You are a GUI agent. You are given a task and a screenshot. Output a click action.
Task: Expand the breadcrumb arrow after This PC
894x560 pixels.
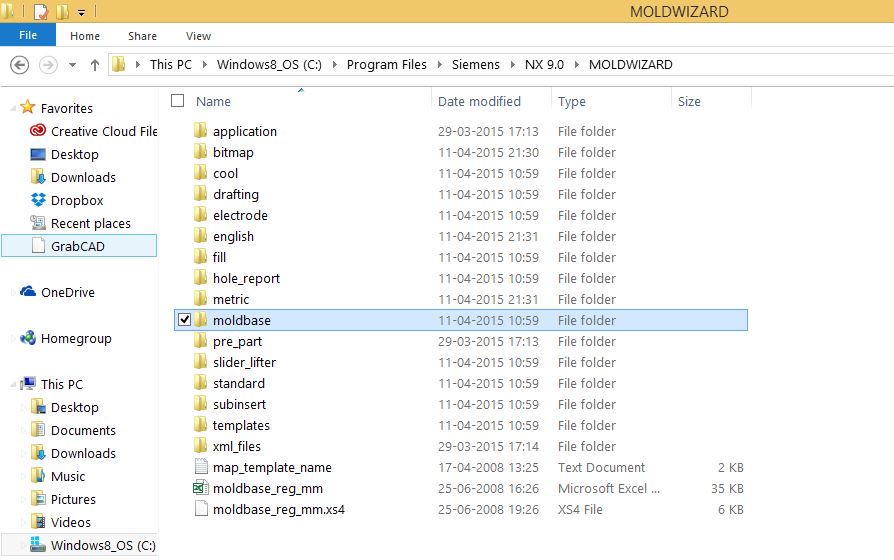[204, 64]
